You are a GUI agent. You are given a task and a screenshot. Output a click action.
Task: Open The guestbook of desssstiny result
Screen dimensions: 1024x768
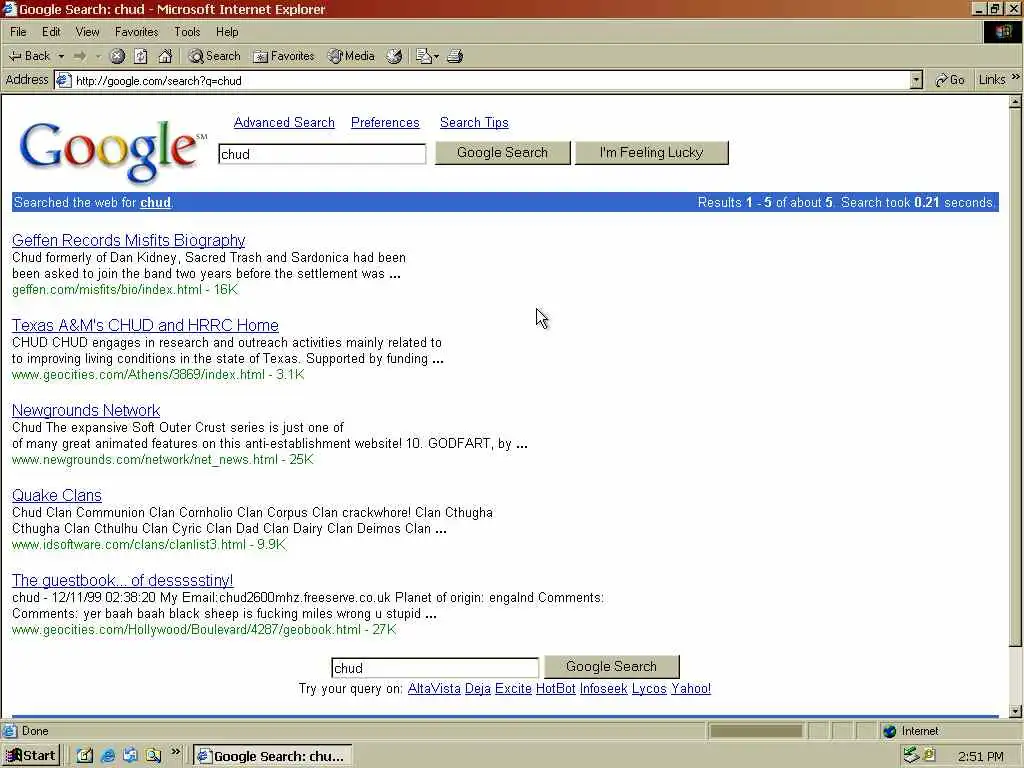[x=123, y=580]
